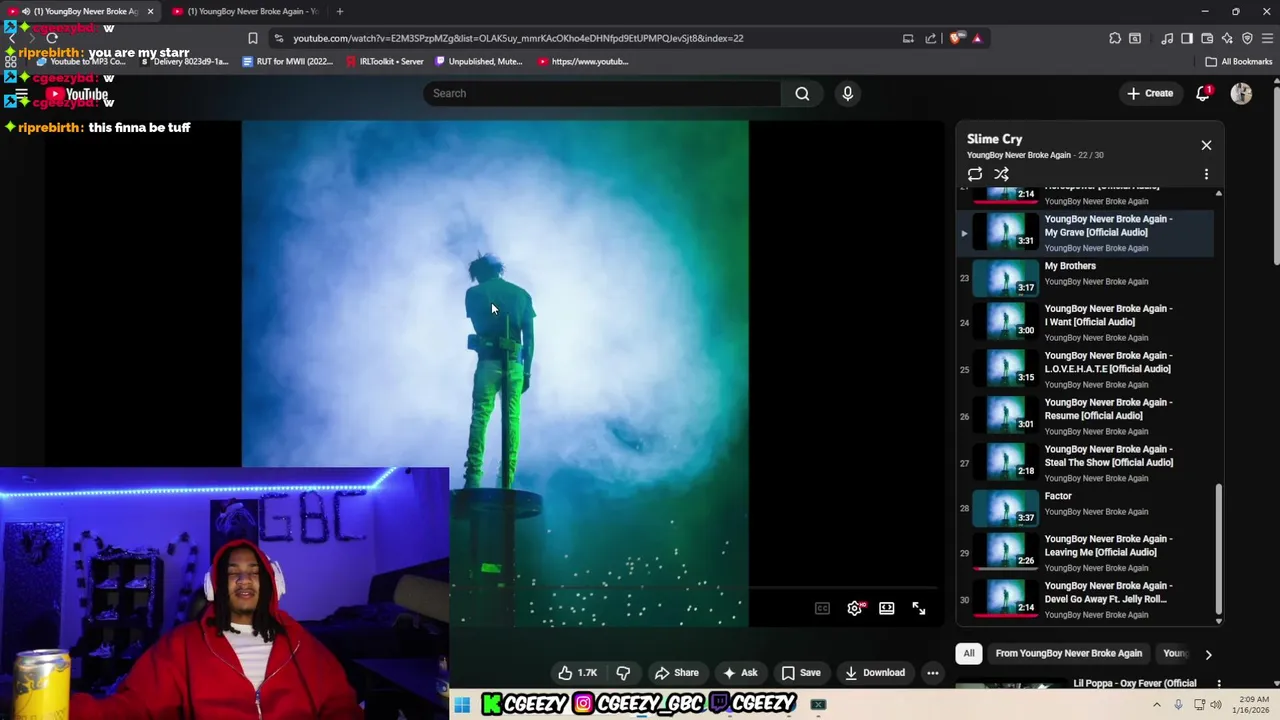Select the All filter chip
This screenshot has height=720, width=1280.
(x=968, y=653)
